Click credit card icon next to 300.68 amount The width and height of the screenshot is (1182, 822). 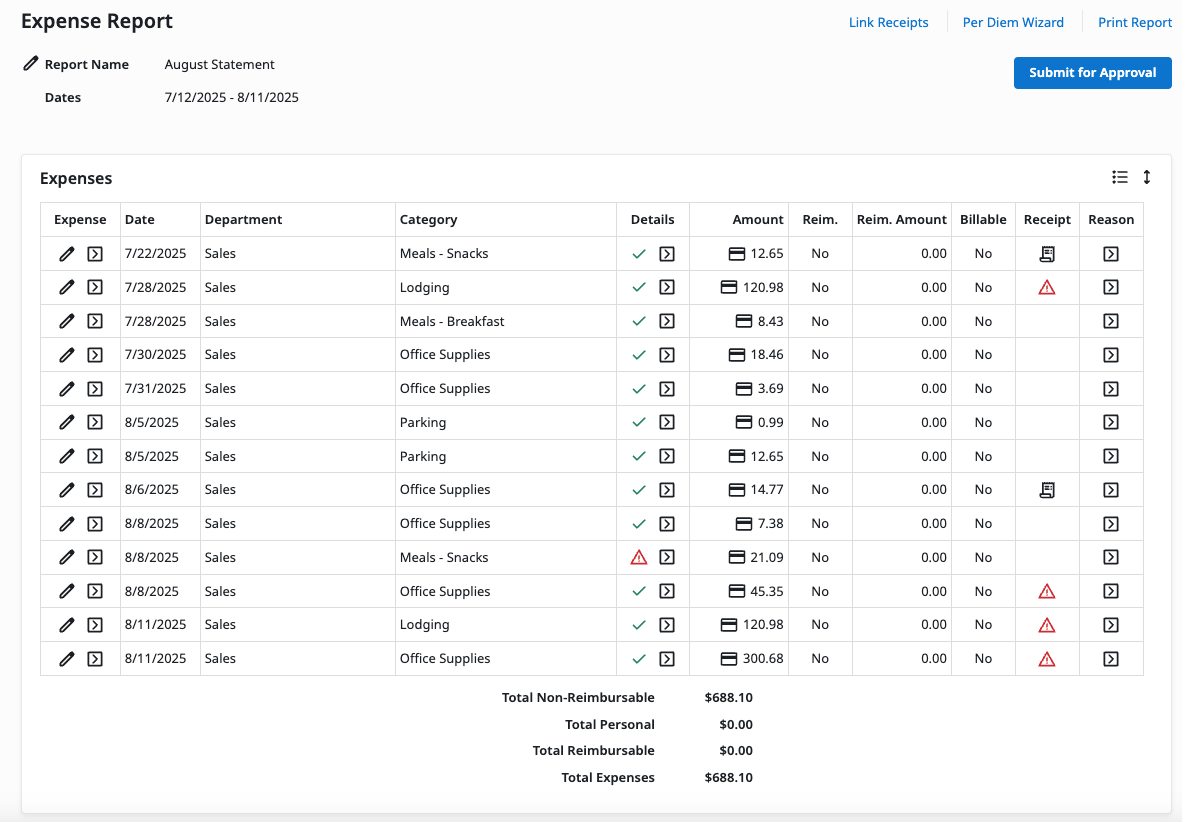pos(730,659)
